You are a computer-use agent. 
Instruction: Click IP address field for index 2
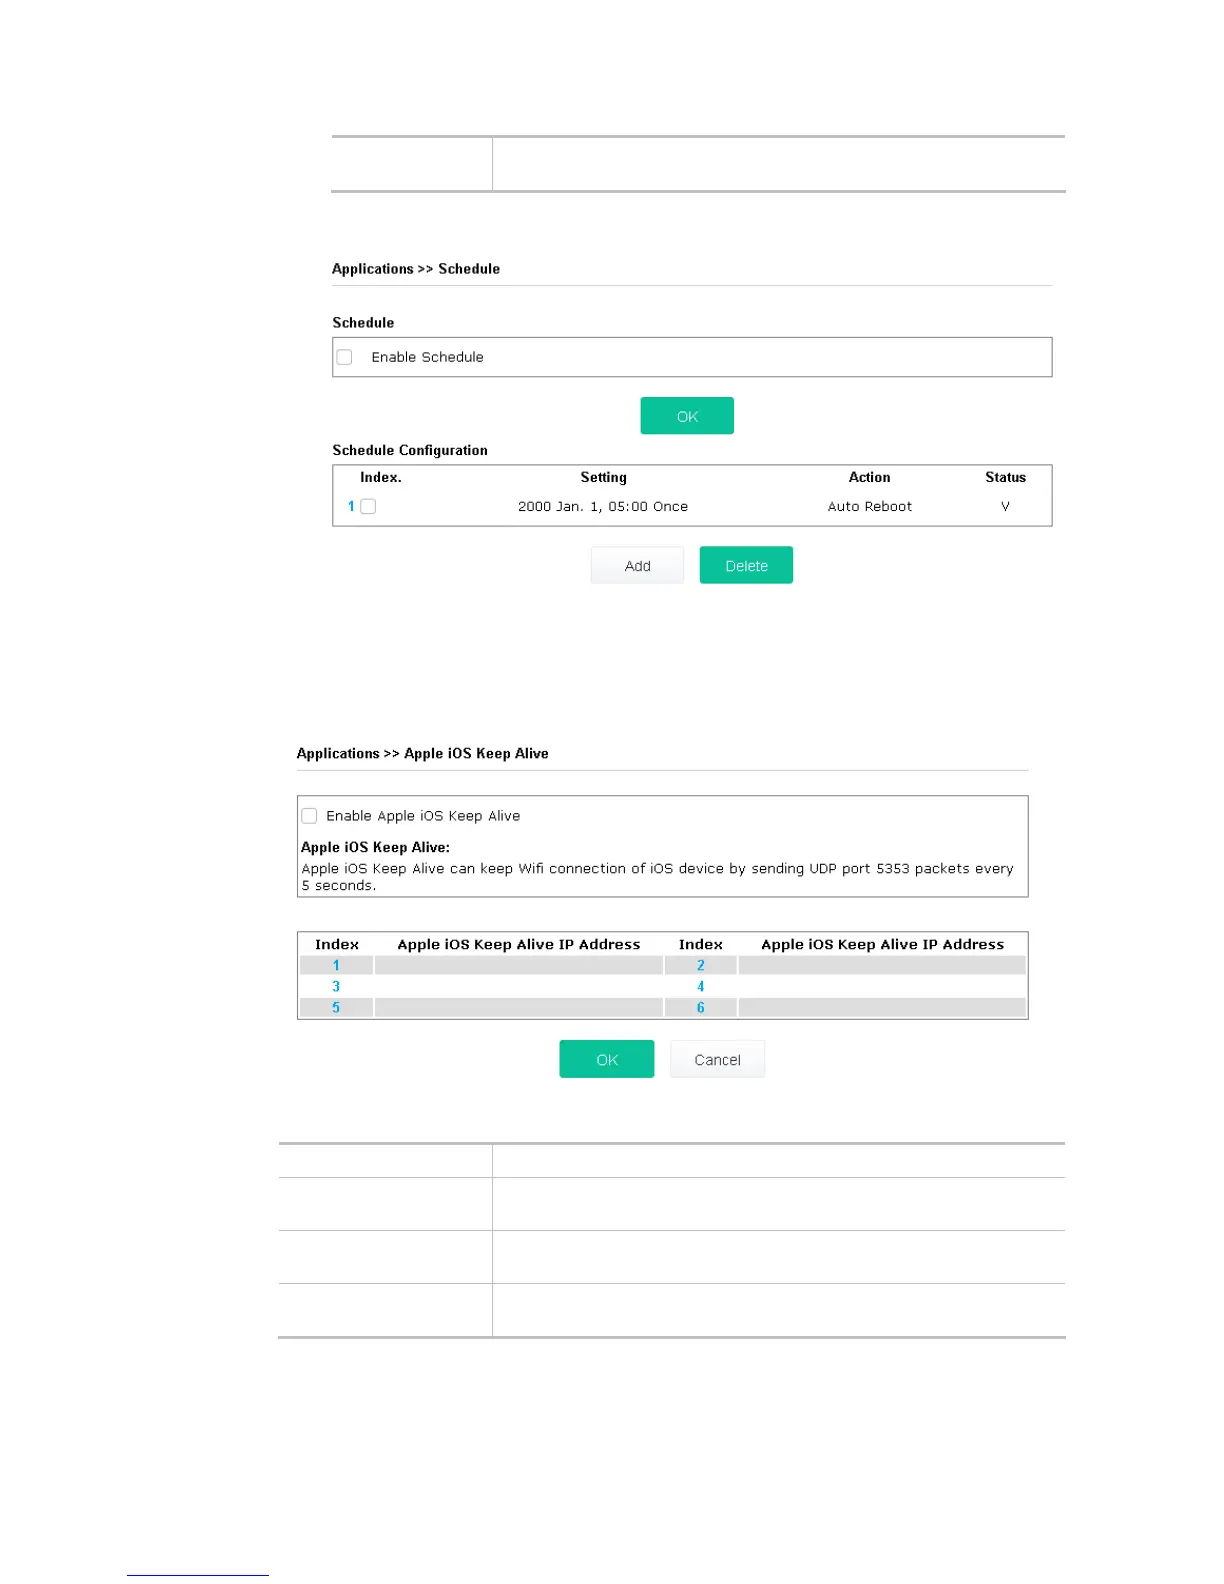(882, 965)
